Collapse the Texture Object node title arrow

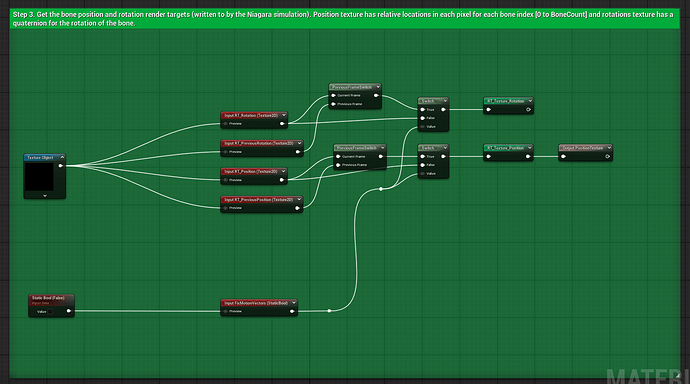tap(62, 157)
